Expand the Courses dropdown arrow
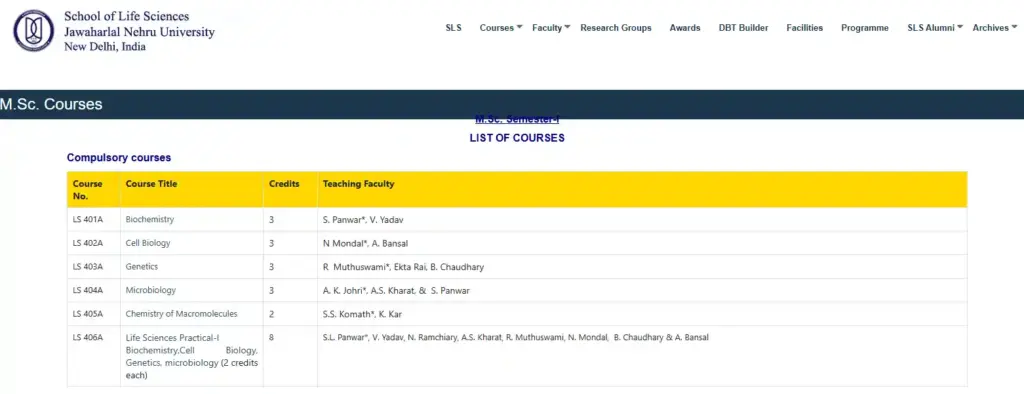 coord(519,27)
